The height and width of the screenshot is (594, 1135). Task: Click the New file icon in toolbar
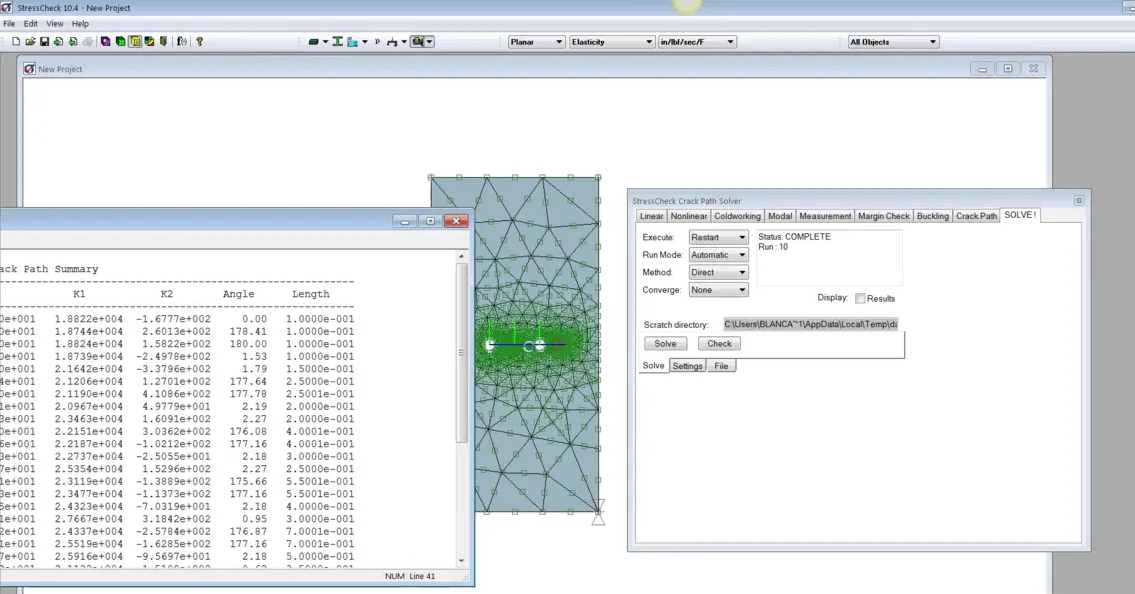point(16,42)
